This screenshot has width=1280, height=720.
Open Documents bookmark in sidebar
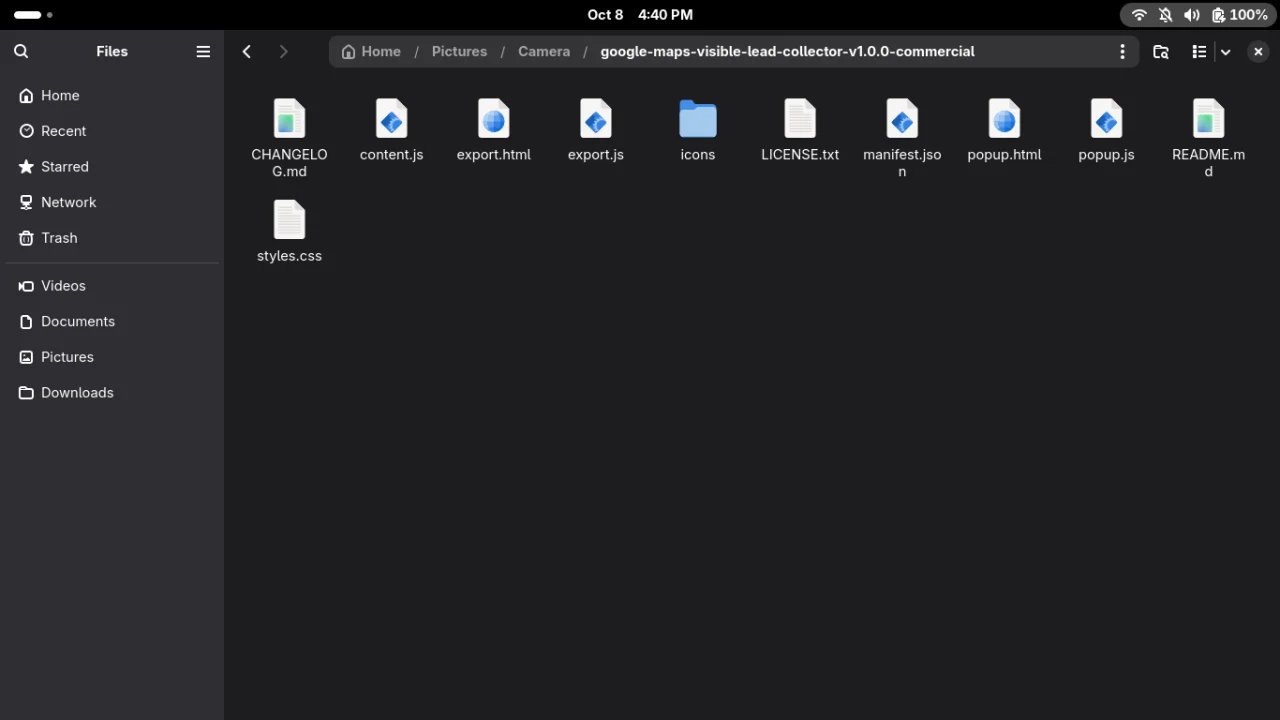point(112,322)
